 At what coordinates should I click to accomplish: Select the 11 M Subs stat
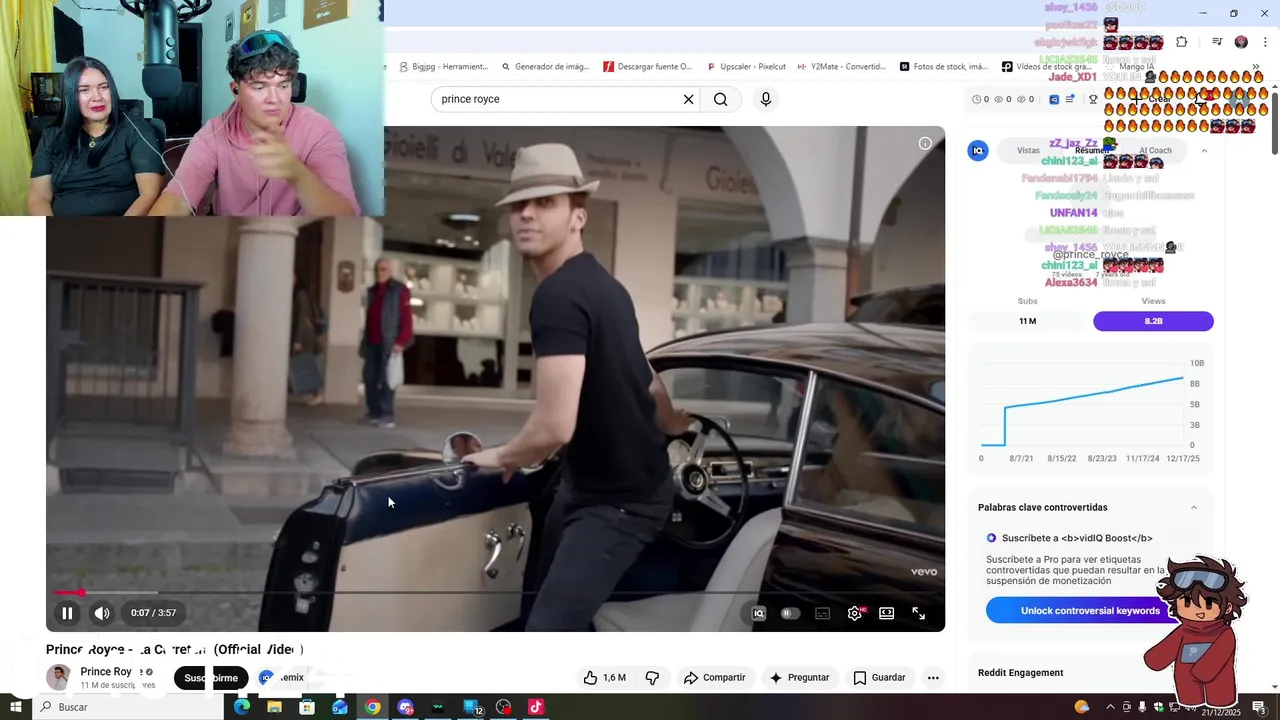(x=1027, y=321)
